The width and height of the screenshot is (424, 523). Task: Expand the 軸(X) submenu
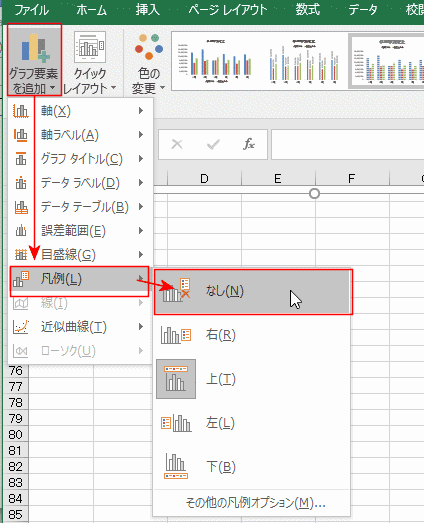coord(79,111)
